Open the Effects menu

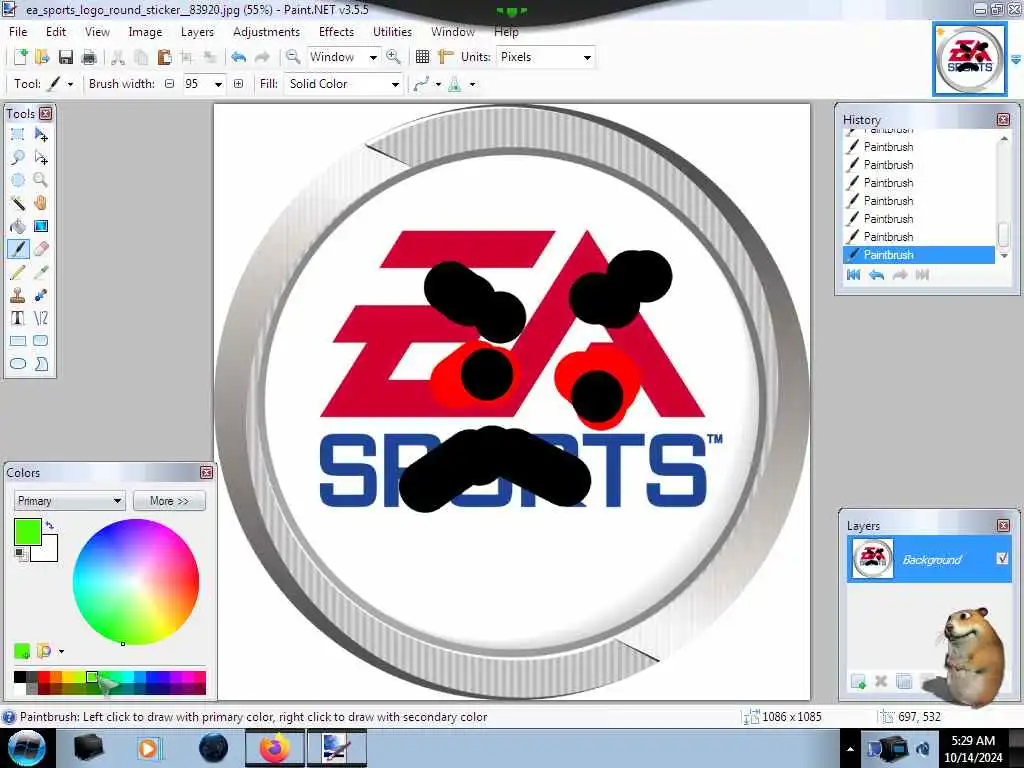(336, 31)
